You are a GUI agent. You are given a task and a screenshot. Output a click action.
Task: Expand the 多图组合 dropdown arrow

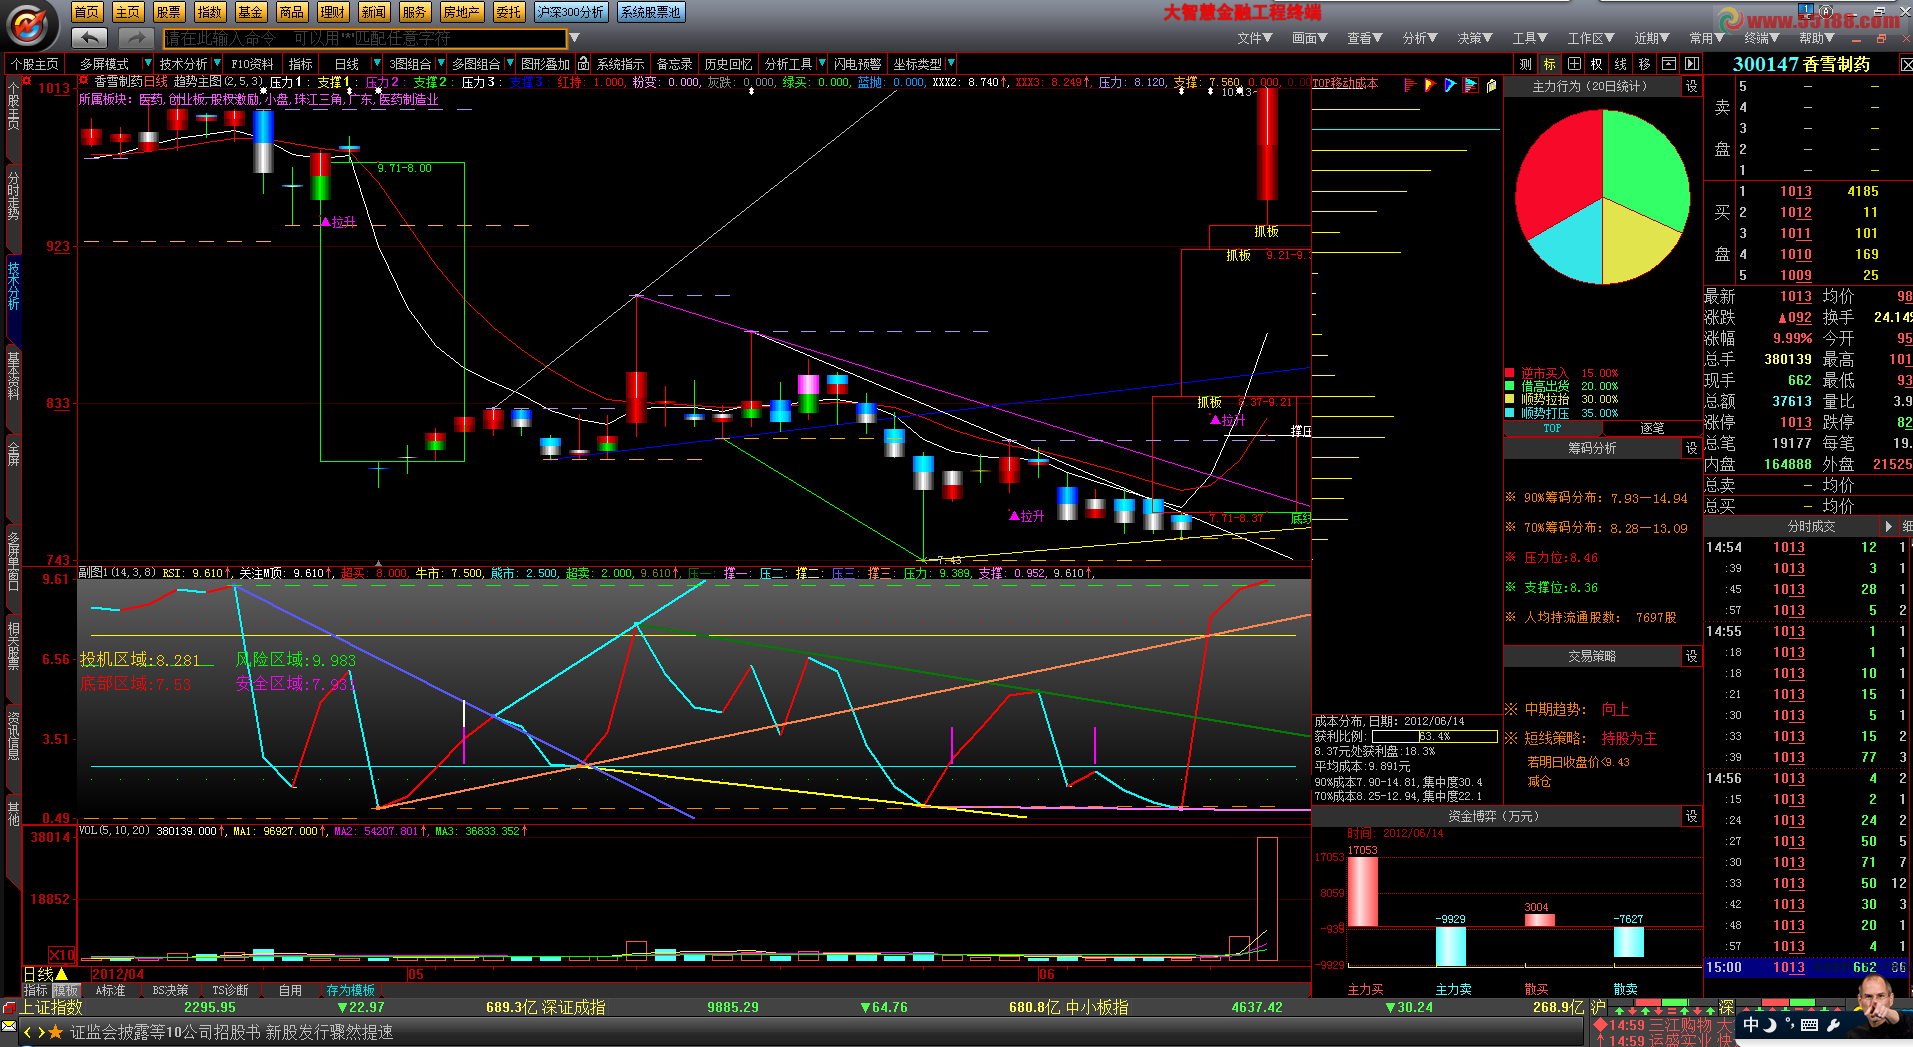point(509,63)
